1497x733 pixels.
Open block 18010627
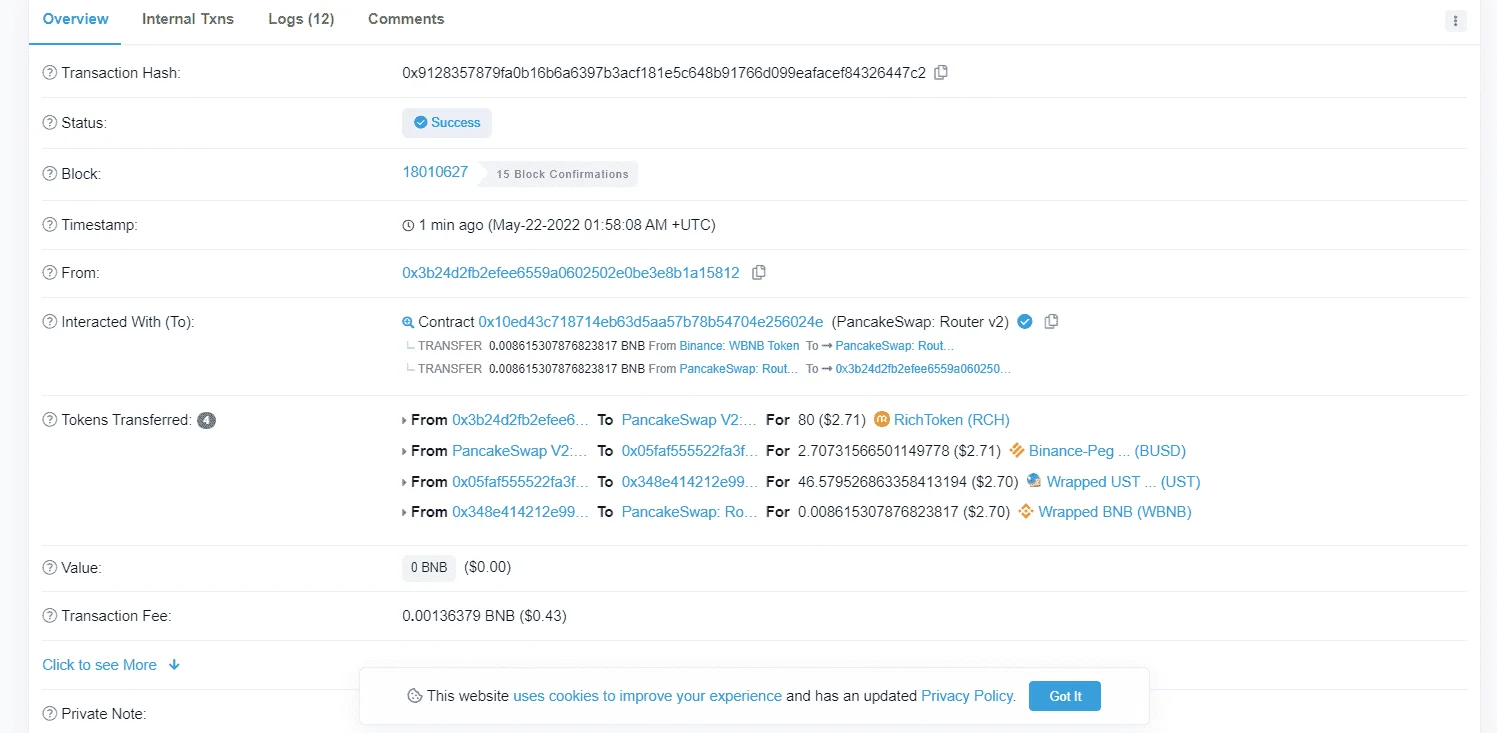coord(435,172)
